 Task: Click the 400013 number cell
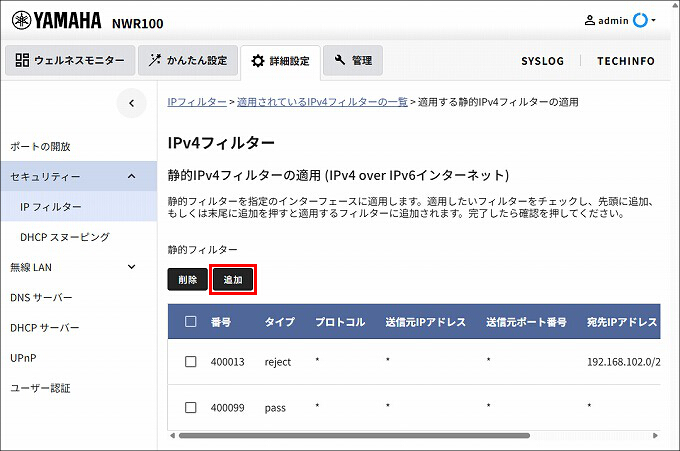[228, 362]
